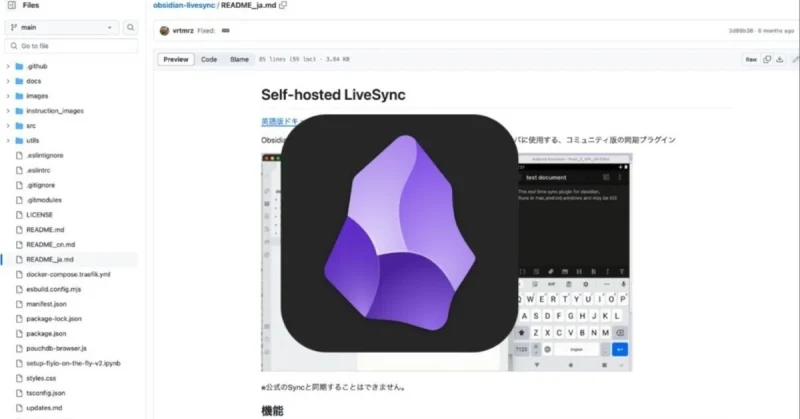Image resolution: width=800 pixels, height=419 pixels.
Task: Open the images folder
Action: coord(37,96)
